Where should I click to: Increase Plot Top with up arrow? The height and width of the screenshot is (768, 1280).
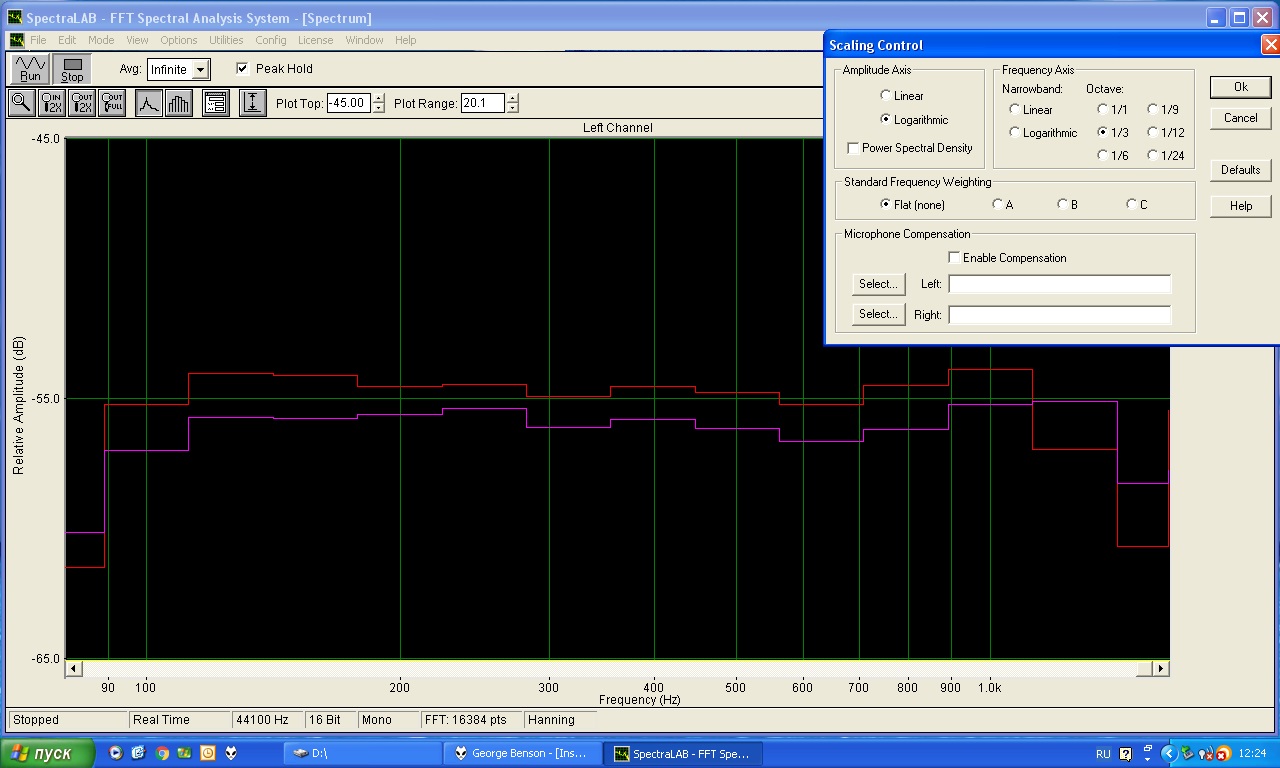(x=378, y=98)
